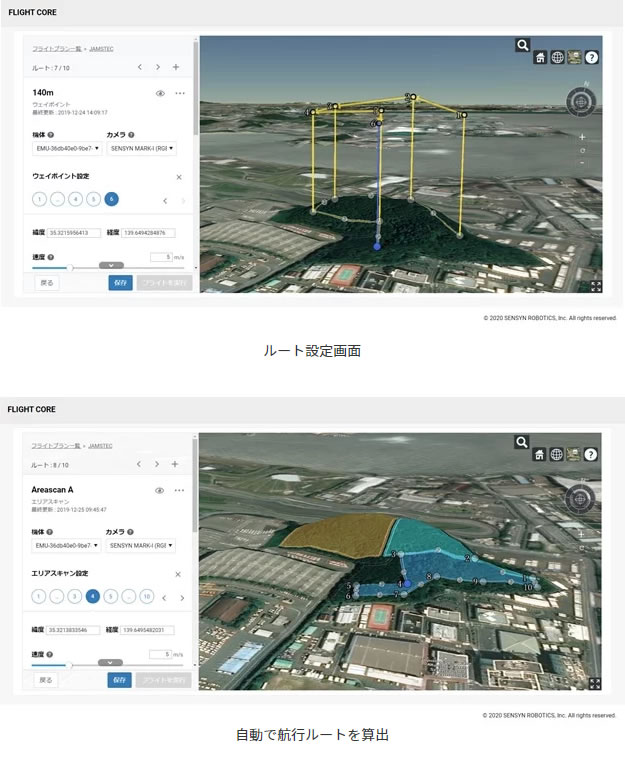The image size is (625, 759).
Task: Click the 緯度 field in 140m panel
Action: point(74,233)
